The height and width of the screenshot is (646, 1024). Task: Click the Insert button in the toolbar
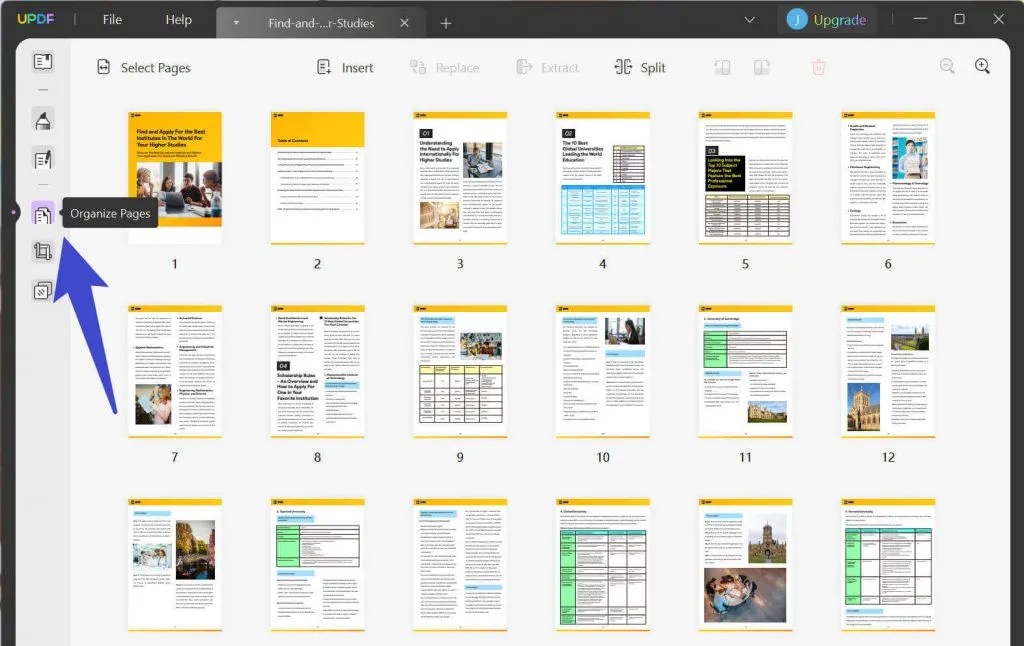click(x=344, y=67)
